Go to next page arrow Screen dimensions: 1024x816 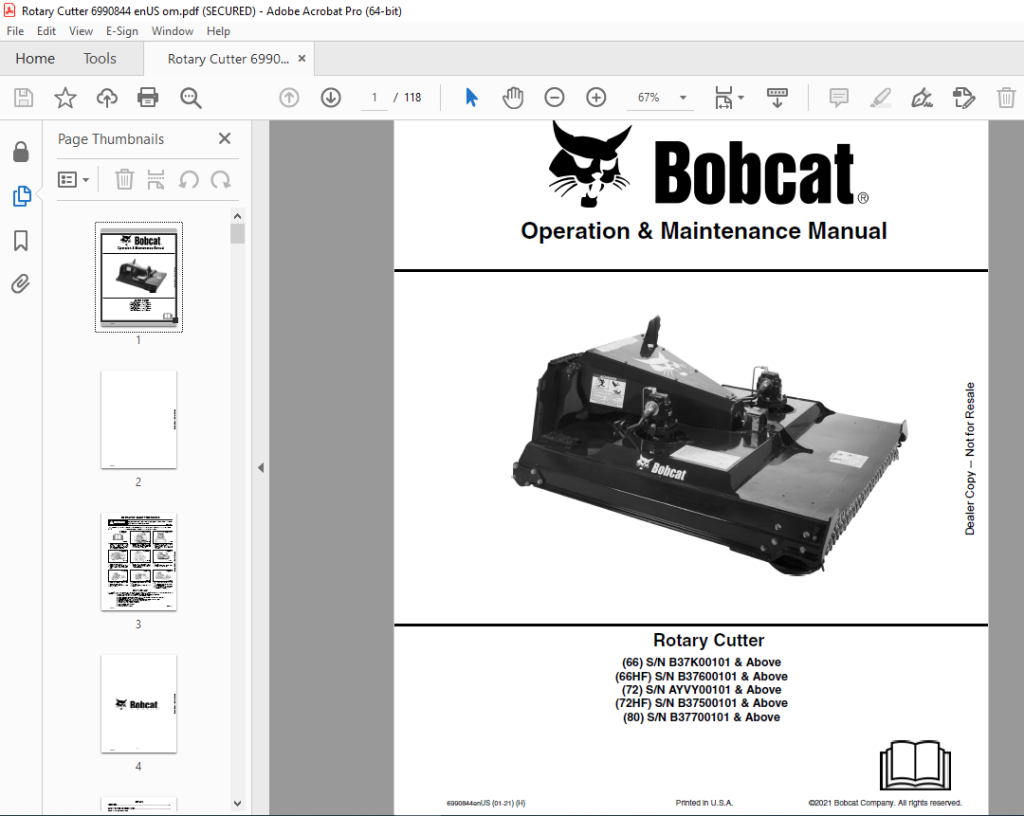coord(330,98)
